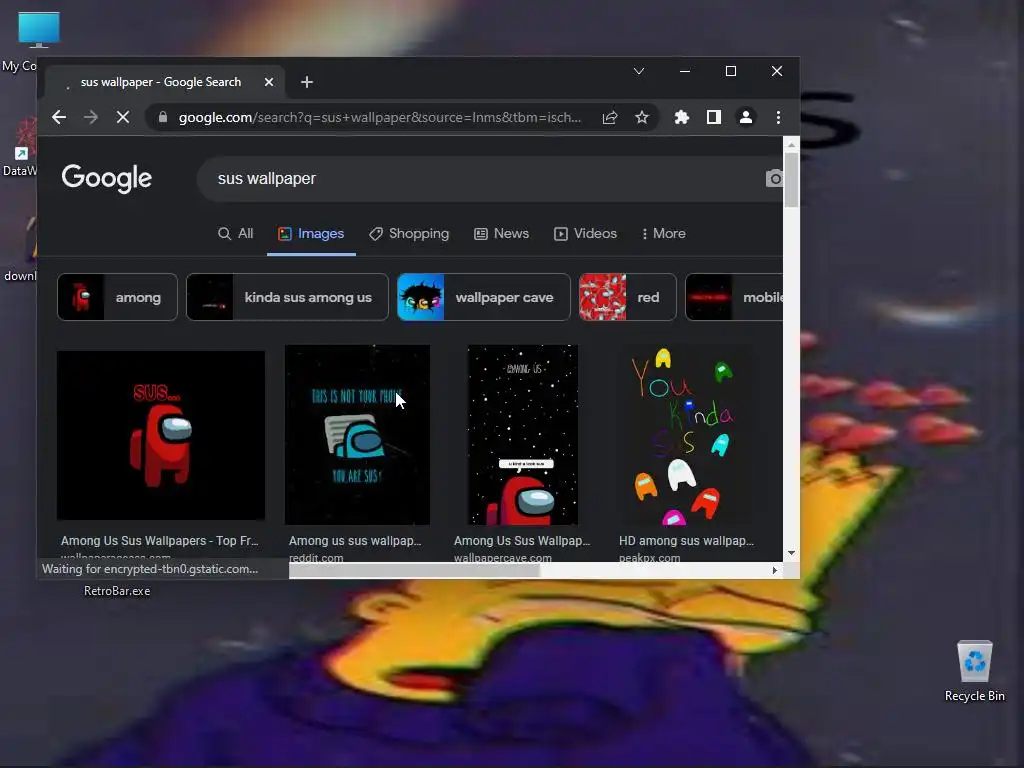The image size is (1024, 768).
Task: Click the vertical scrollbar up arrow
Action: 792,144
